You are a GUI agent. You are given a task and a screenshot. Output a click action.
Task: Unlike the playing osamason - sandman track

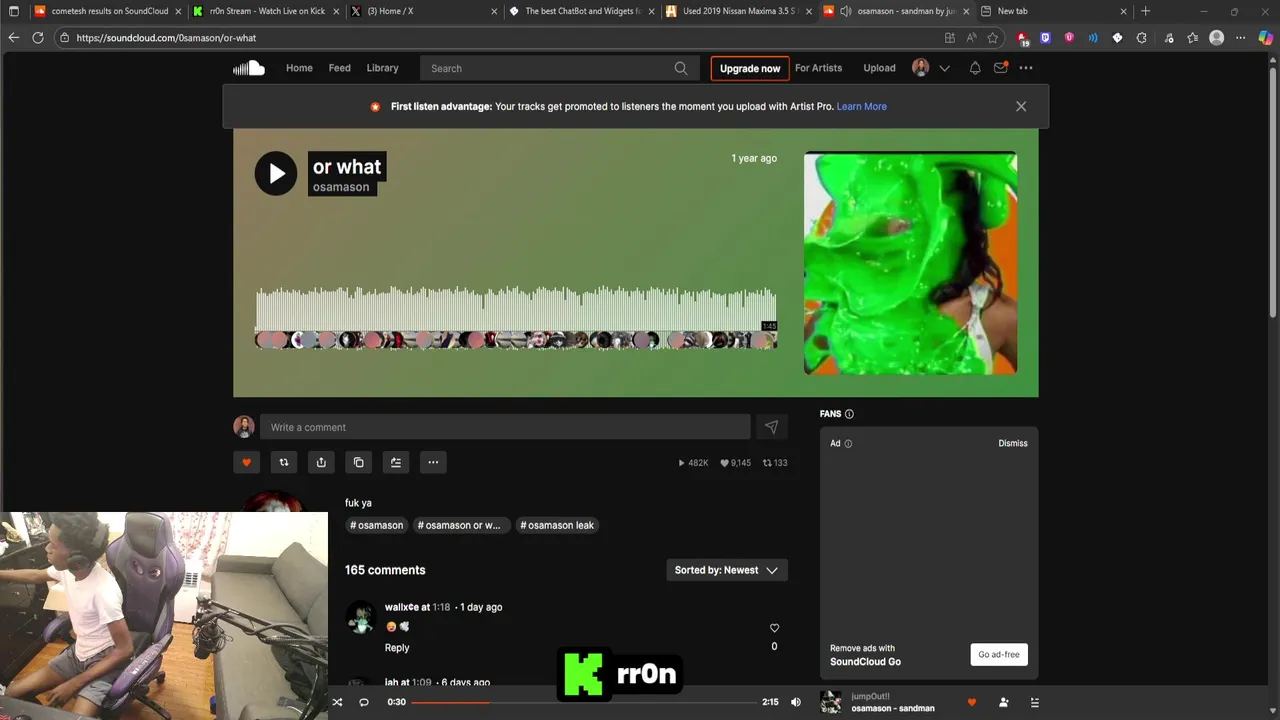[x=971, y=702]
